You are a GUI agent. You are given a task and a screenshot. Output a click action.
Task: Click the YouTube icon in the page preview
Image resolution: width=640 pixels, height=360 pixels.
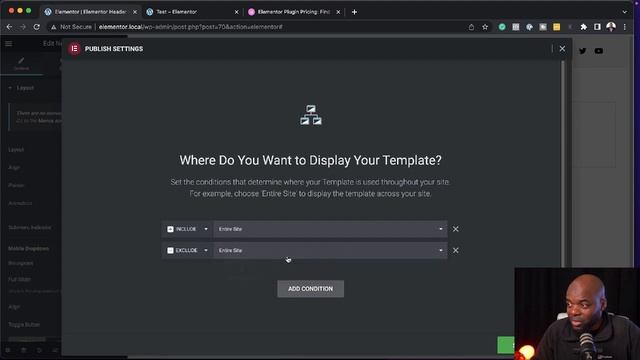pyautogui.click(x=598, y=51)
